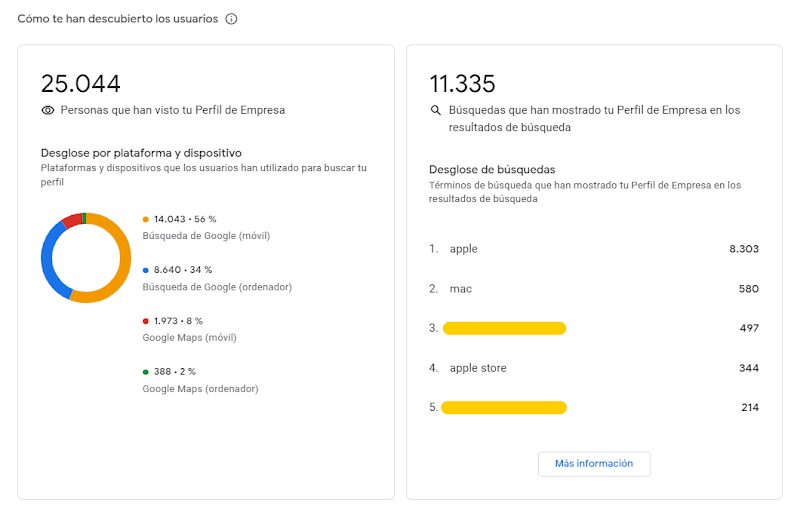The height and width of the screenshot is (506, 800).
Task: Click the eye icon for profile views
Action: point(47,110)
